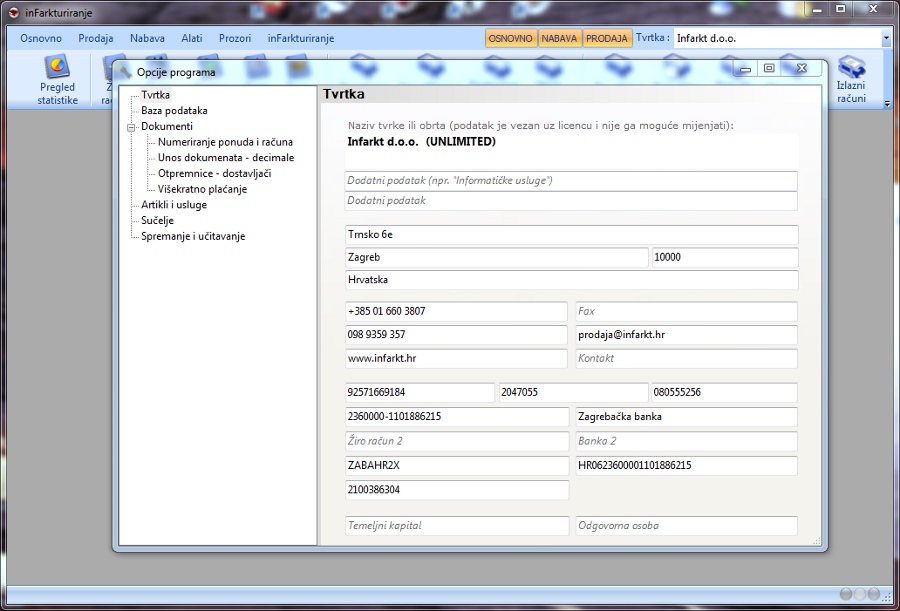Click the postal code field 10000
The width and height of the screenshot is (900, 611).
(724, 257)
